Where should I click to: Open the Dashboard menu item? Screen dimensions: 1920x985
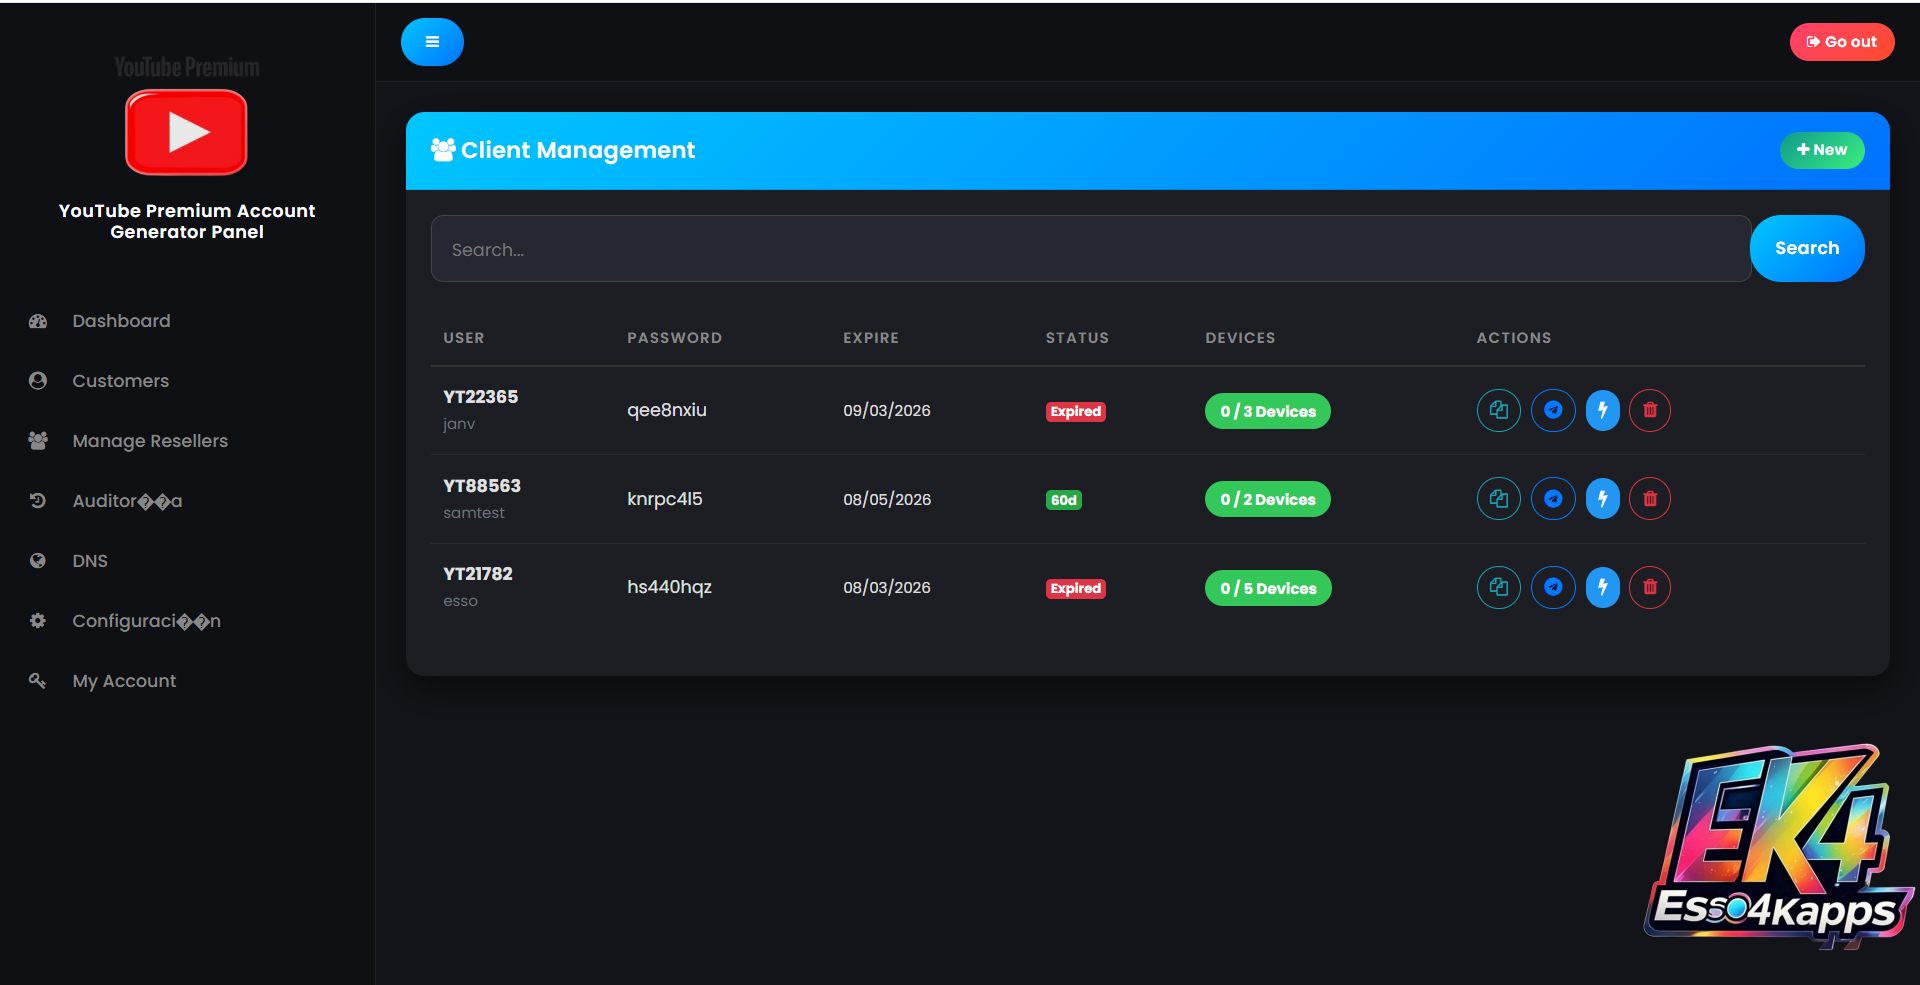click(x=121, y=321)
